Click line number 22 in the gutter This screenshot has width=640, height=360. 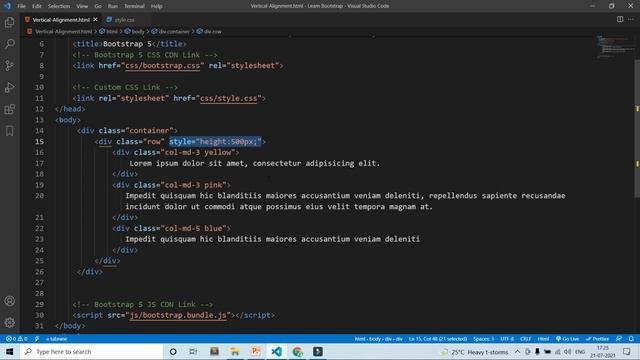(x=39, y=229)
